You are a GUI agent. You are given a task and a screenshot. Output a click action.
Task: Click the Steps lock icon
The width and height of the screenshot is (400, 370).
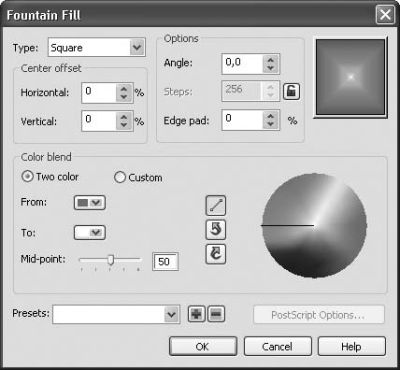coord(291,91)
